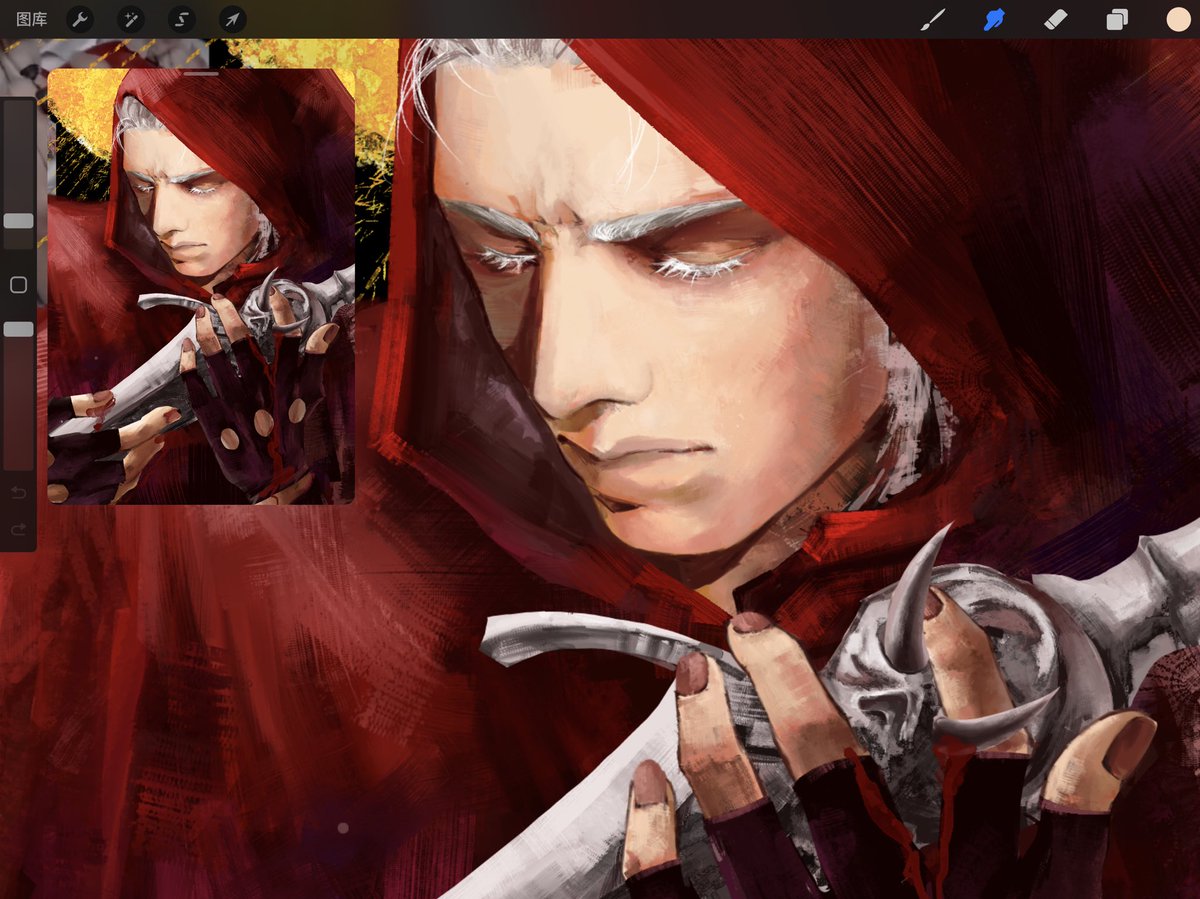Activate the Transform arrow tool
The image size is (1200, 899).
232,19
